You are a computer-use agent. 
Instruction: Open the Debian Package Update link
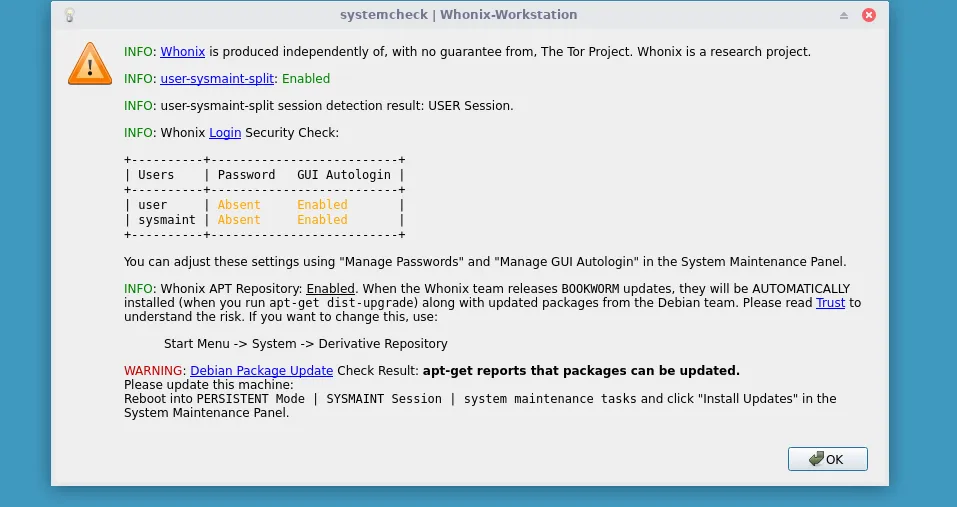[x=262, y=370]
